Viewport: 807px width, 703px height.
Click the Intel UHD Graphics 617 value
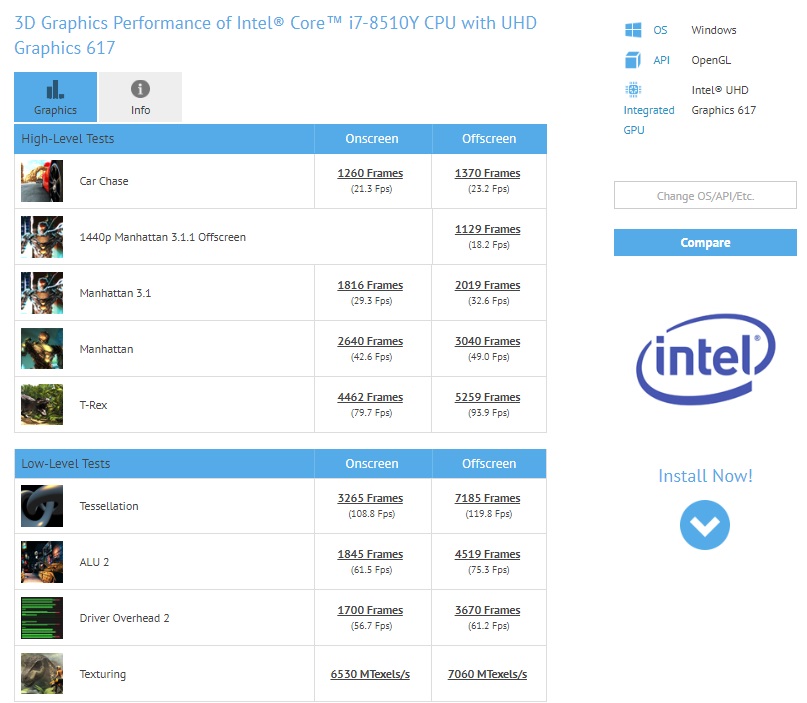(724, 100)
